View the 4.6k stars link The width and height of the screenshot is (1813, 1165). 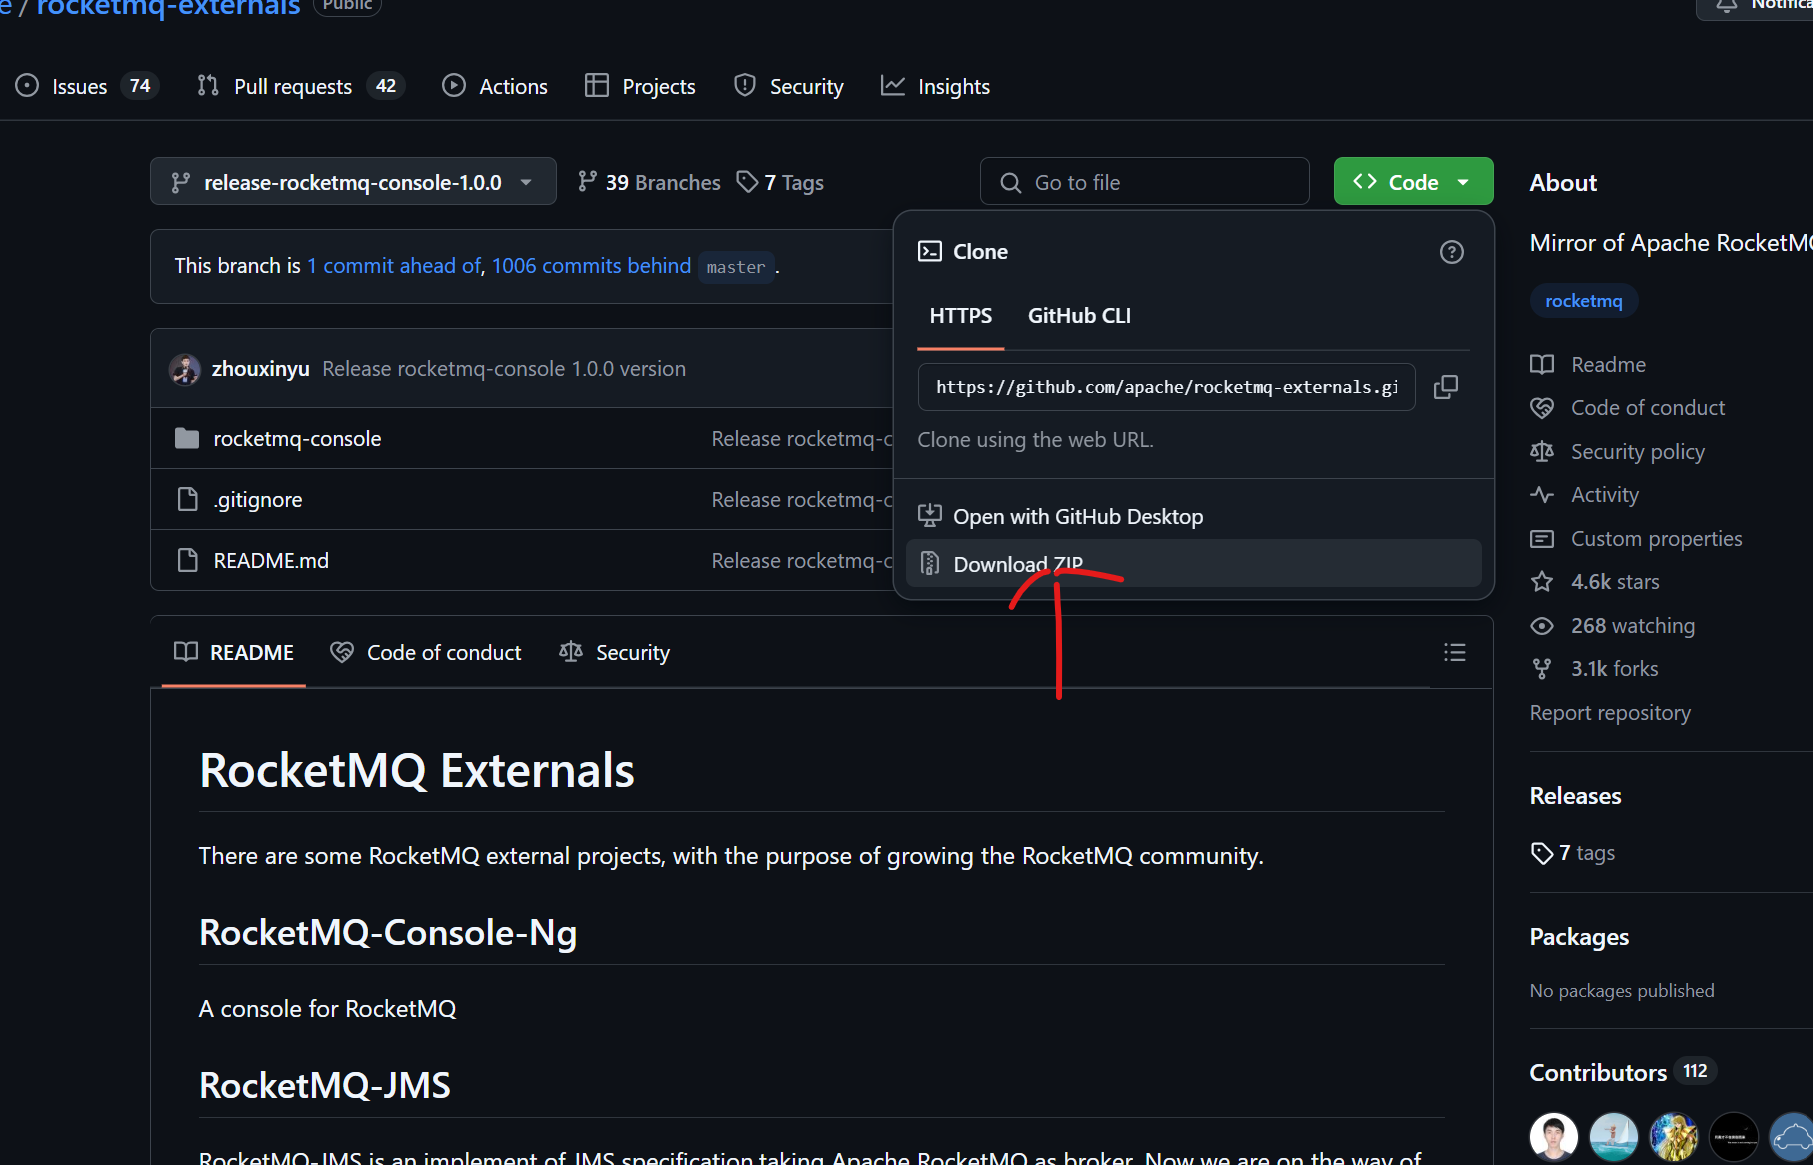tap(1594, 581)
